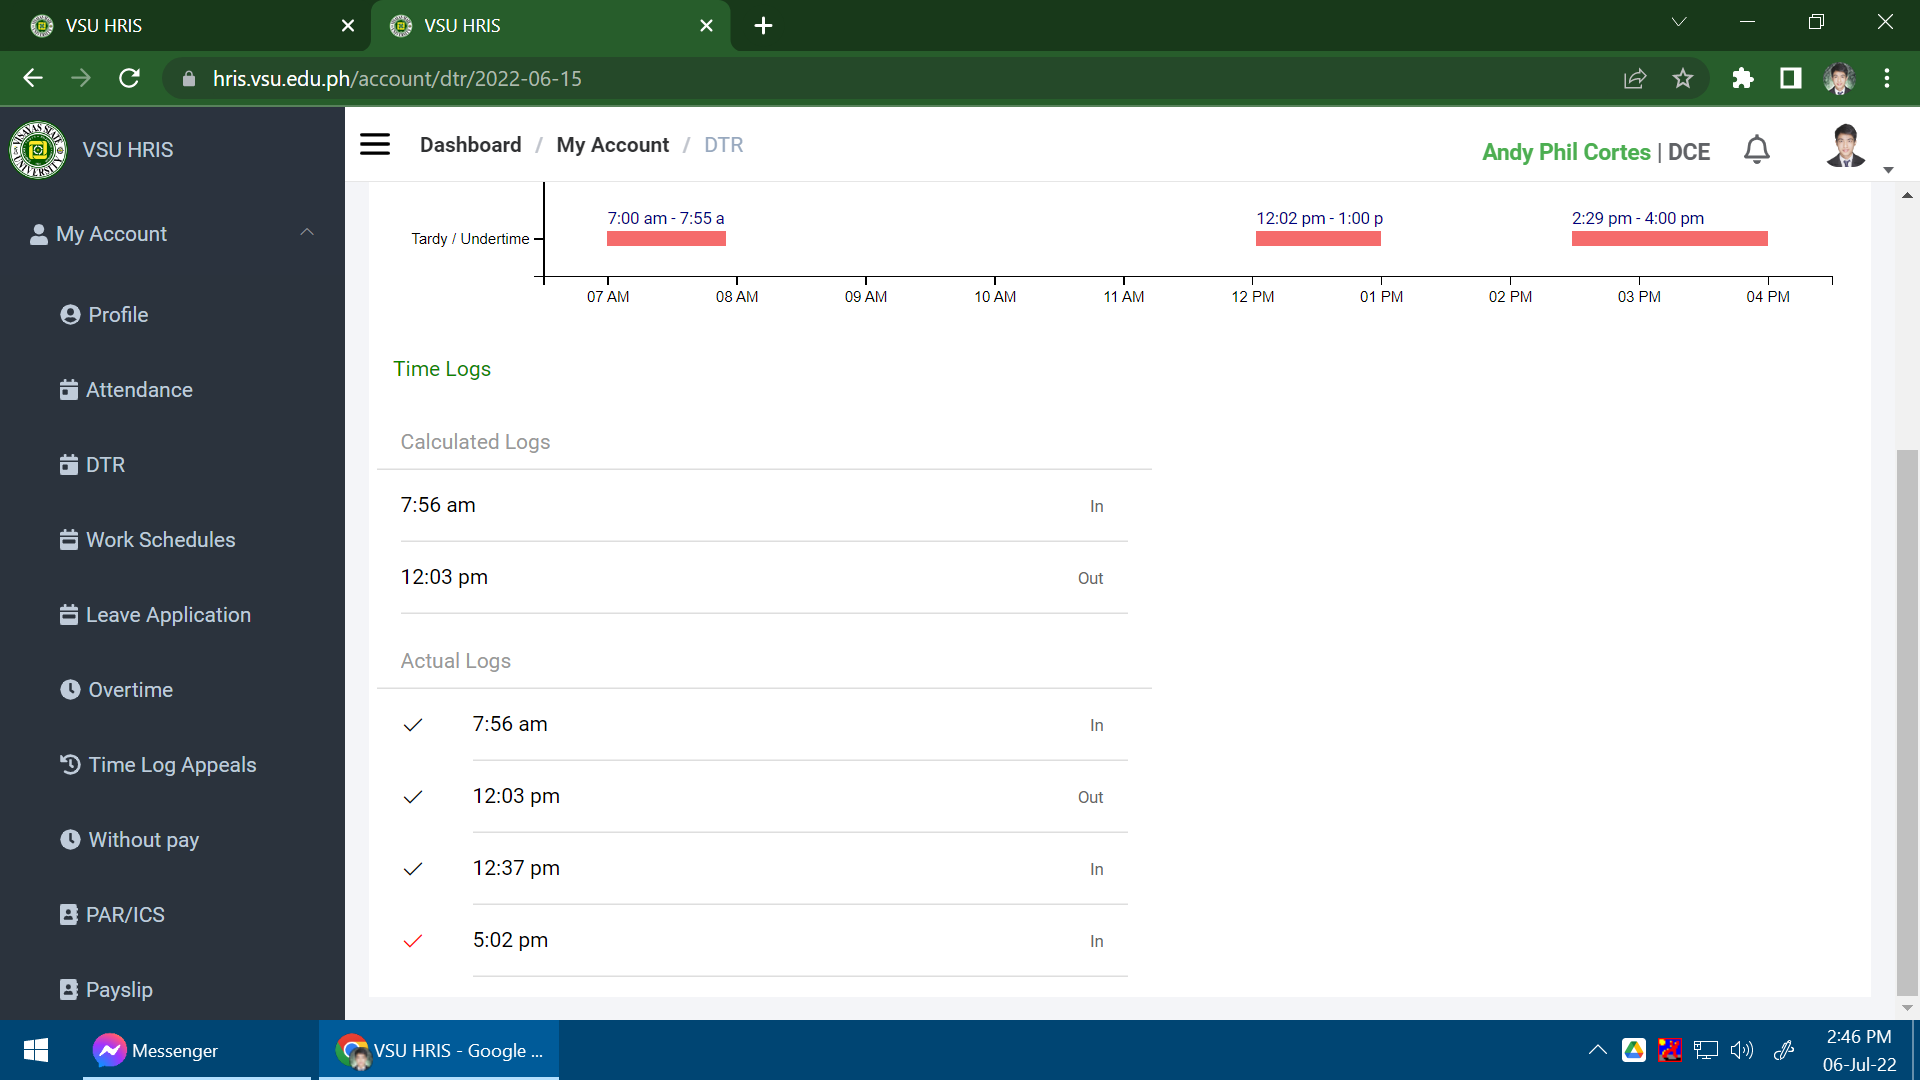1920x1080 pixels.
Task: Open Time Log Appeals
Action: click(x=172, y=765)
